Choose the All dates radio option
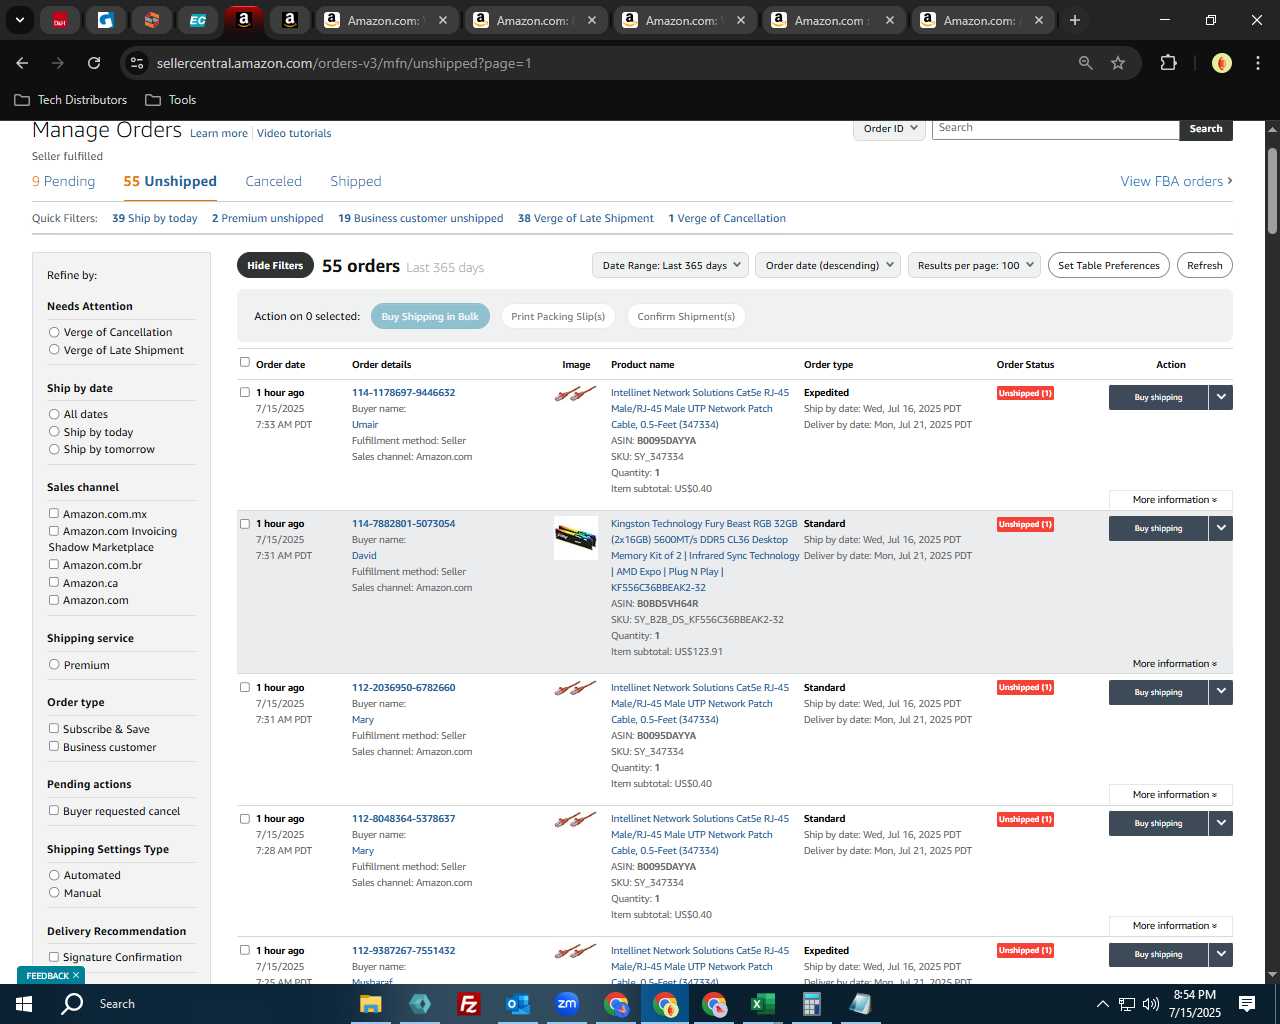Image resolution: width=1280 pixels, height=1024 pixels. pos(54,414)
